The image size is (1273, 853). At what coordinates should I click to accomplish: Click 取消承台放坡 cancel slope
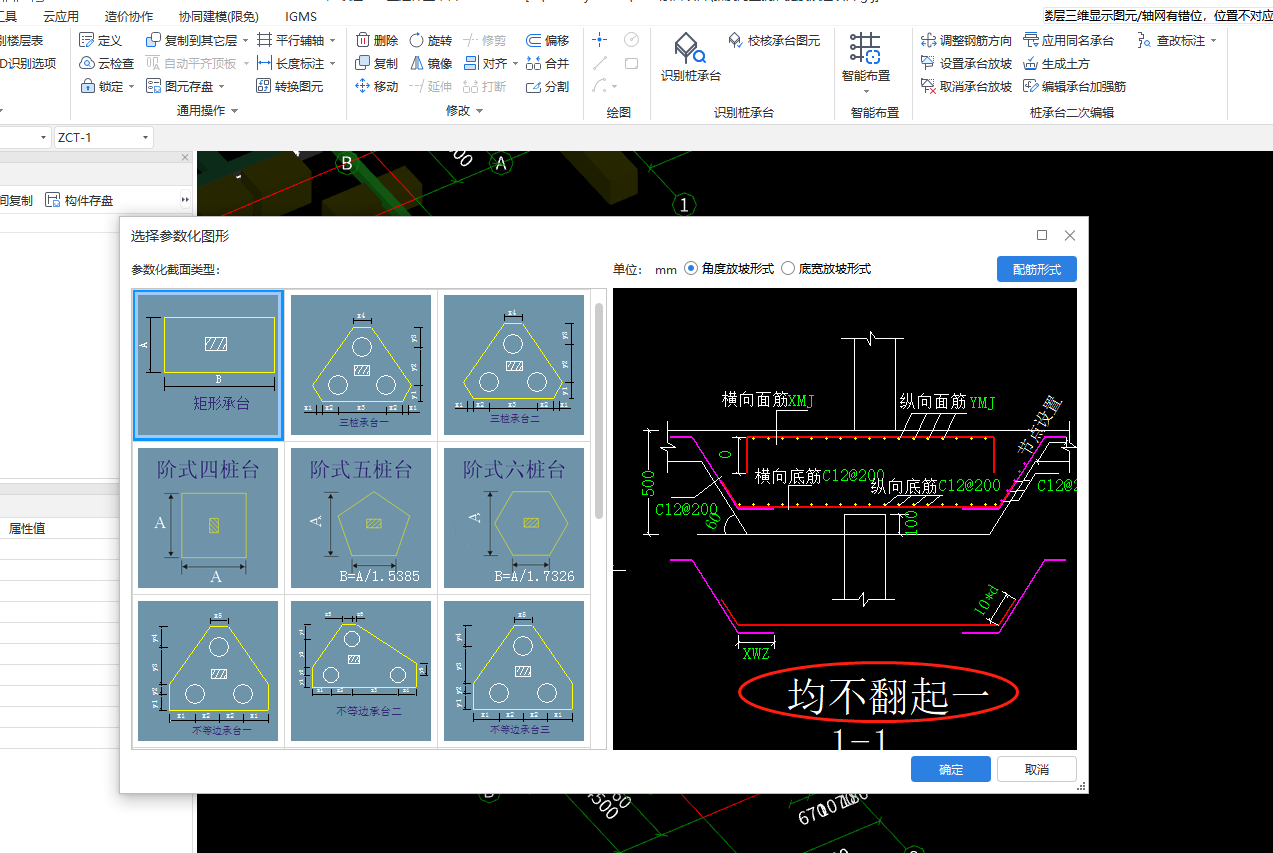[966, 86]
